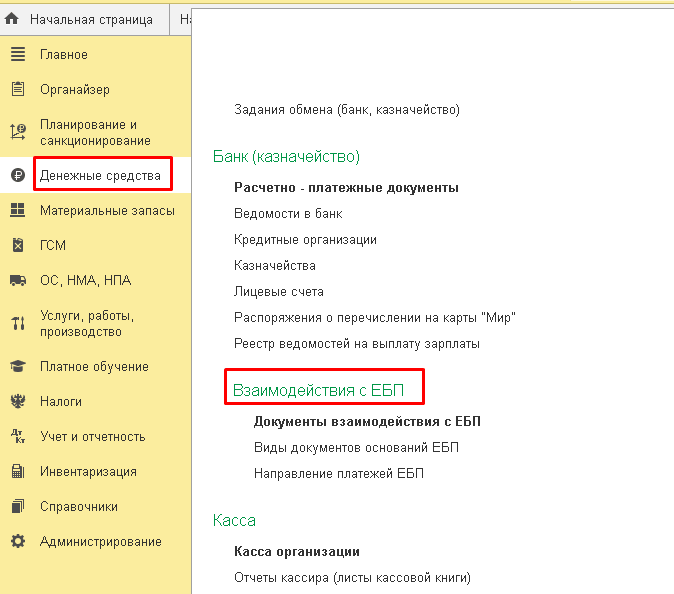Open Отчеты кассира (листы кассовой книги)
This screenshot has width=674, height=594.
coord(352,578)
